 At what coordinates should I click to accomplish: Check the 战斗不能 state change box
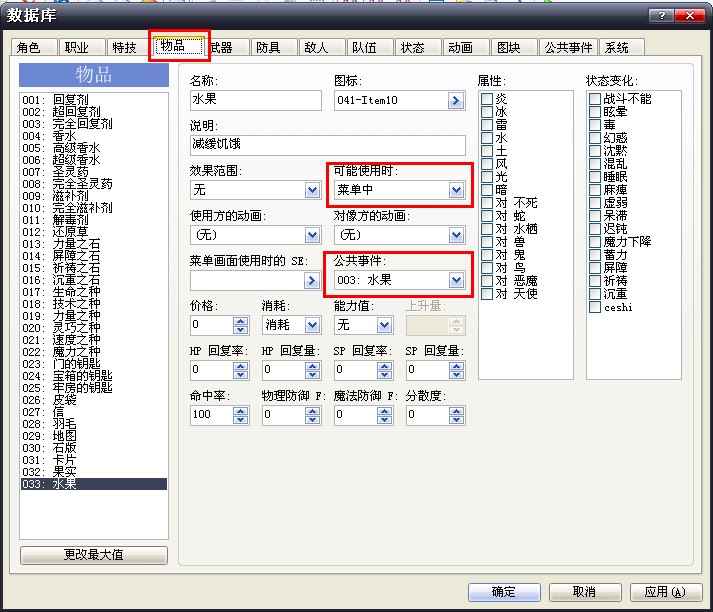coord(595,99)
